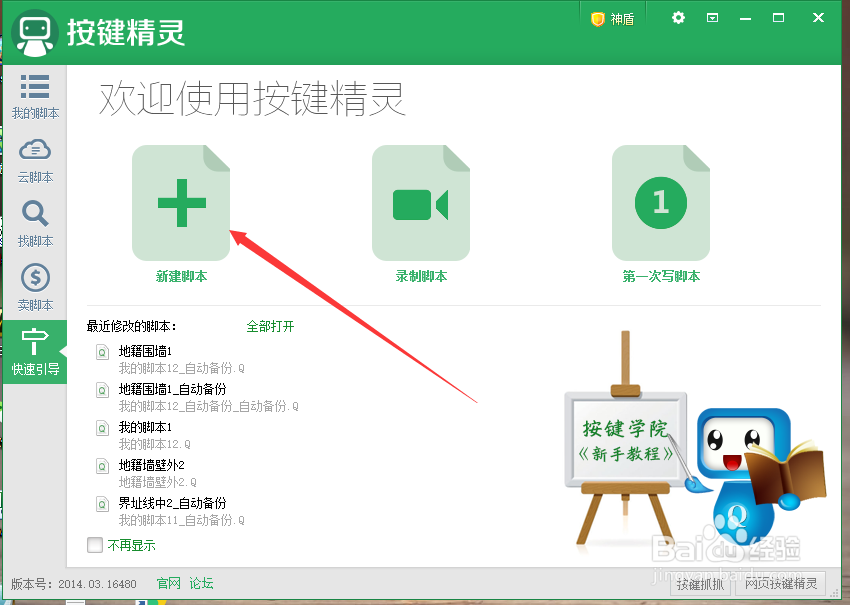The width and height of the screenshot is (850, 605).
Task: Click file path 我的脚本12_自动备份.Q
Action: (x=182, y=369)
